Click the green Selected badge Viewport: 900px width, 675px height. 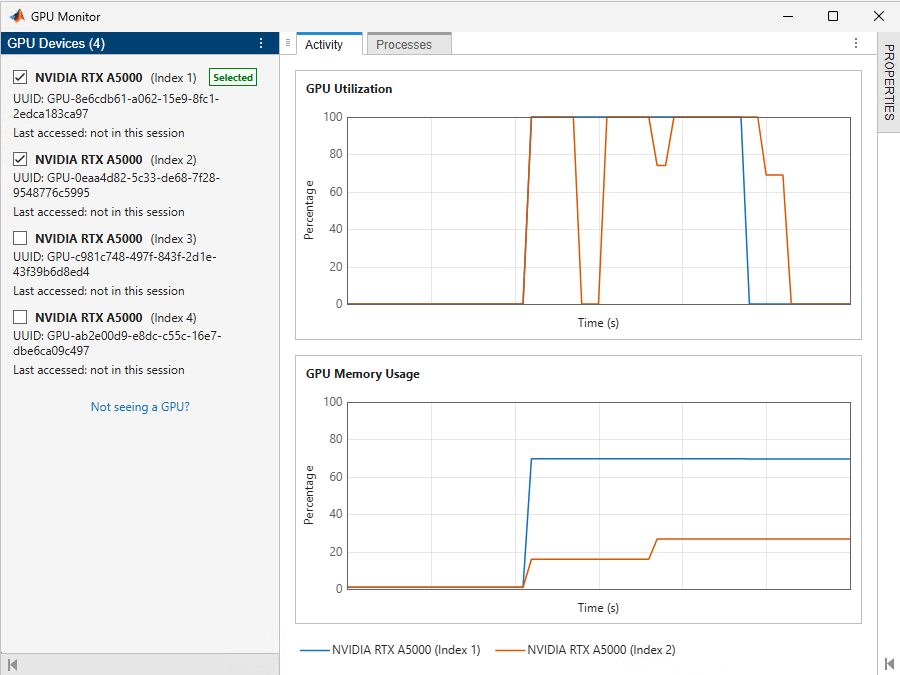233,77
